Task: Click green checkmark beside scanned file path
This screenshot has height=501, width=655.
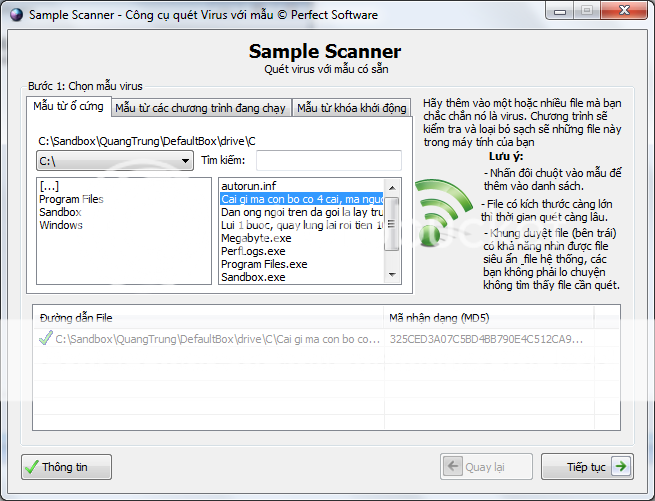Action: pos(44,339)
